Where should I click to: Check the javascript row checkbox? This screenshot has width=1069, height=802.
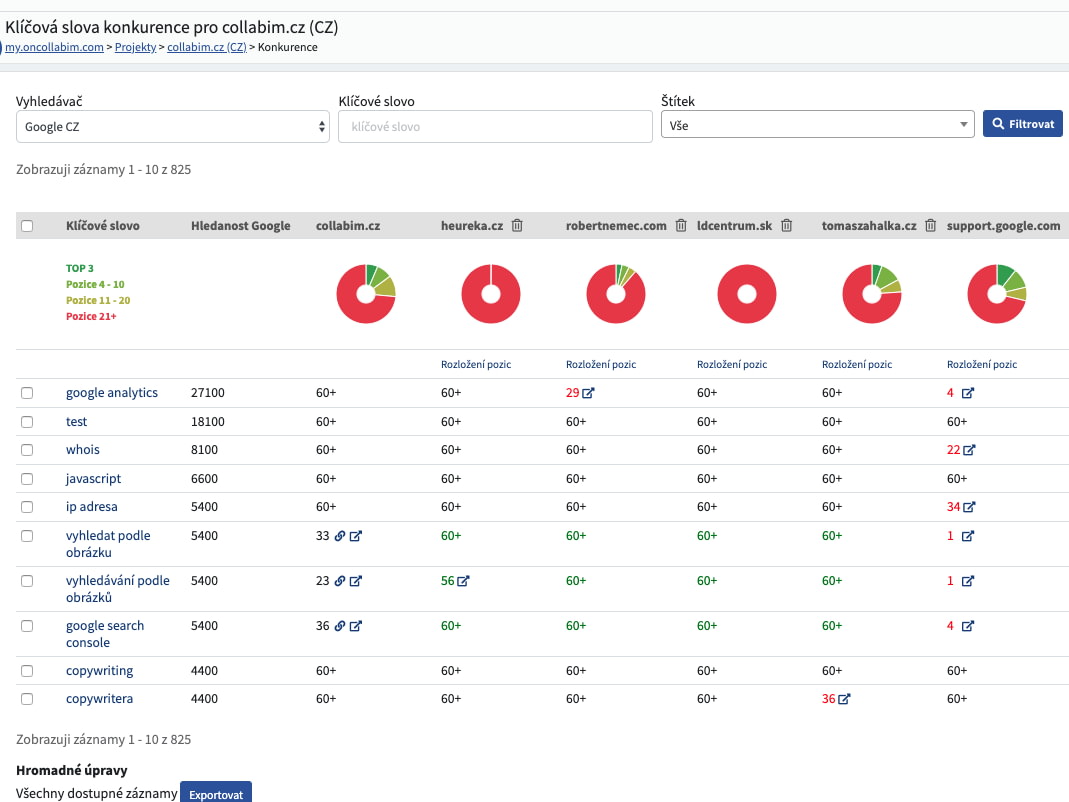click(27, 479)
